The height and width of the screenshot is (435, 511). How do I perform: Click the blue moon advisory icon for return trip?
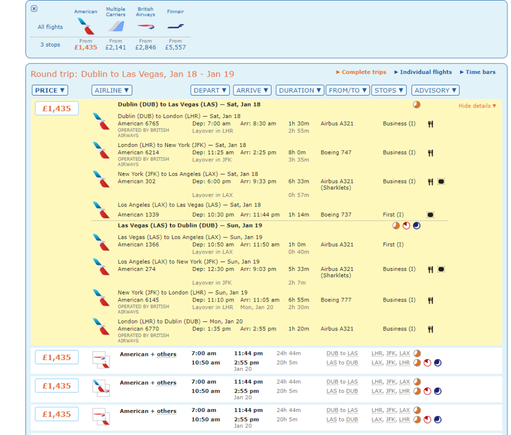click(417, 226)
